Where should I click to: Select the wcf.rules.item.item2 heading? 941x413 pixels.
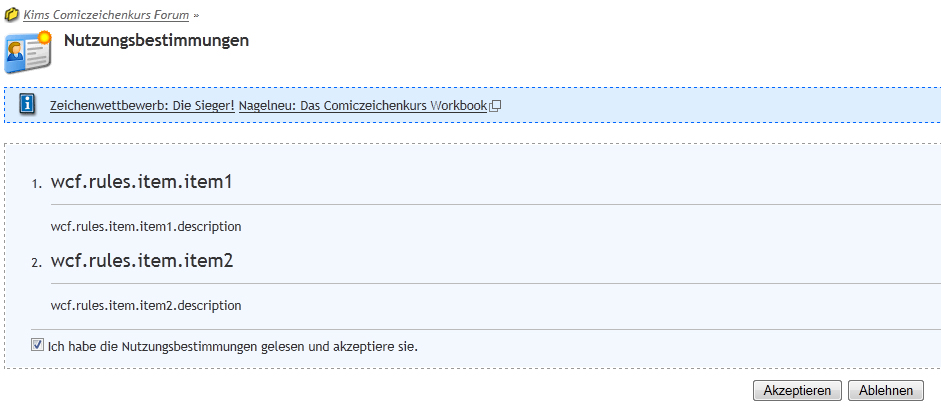click(141, 260)
